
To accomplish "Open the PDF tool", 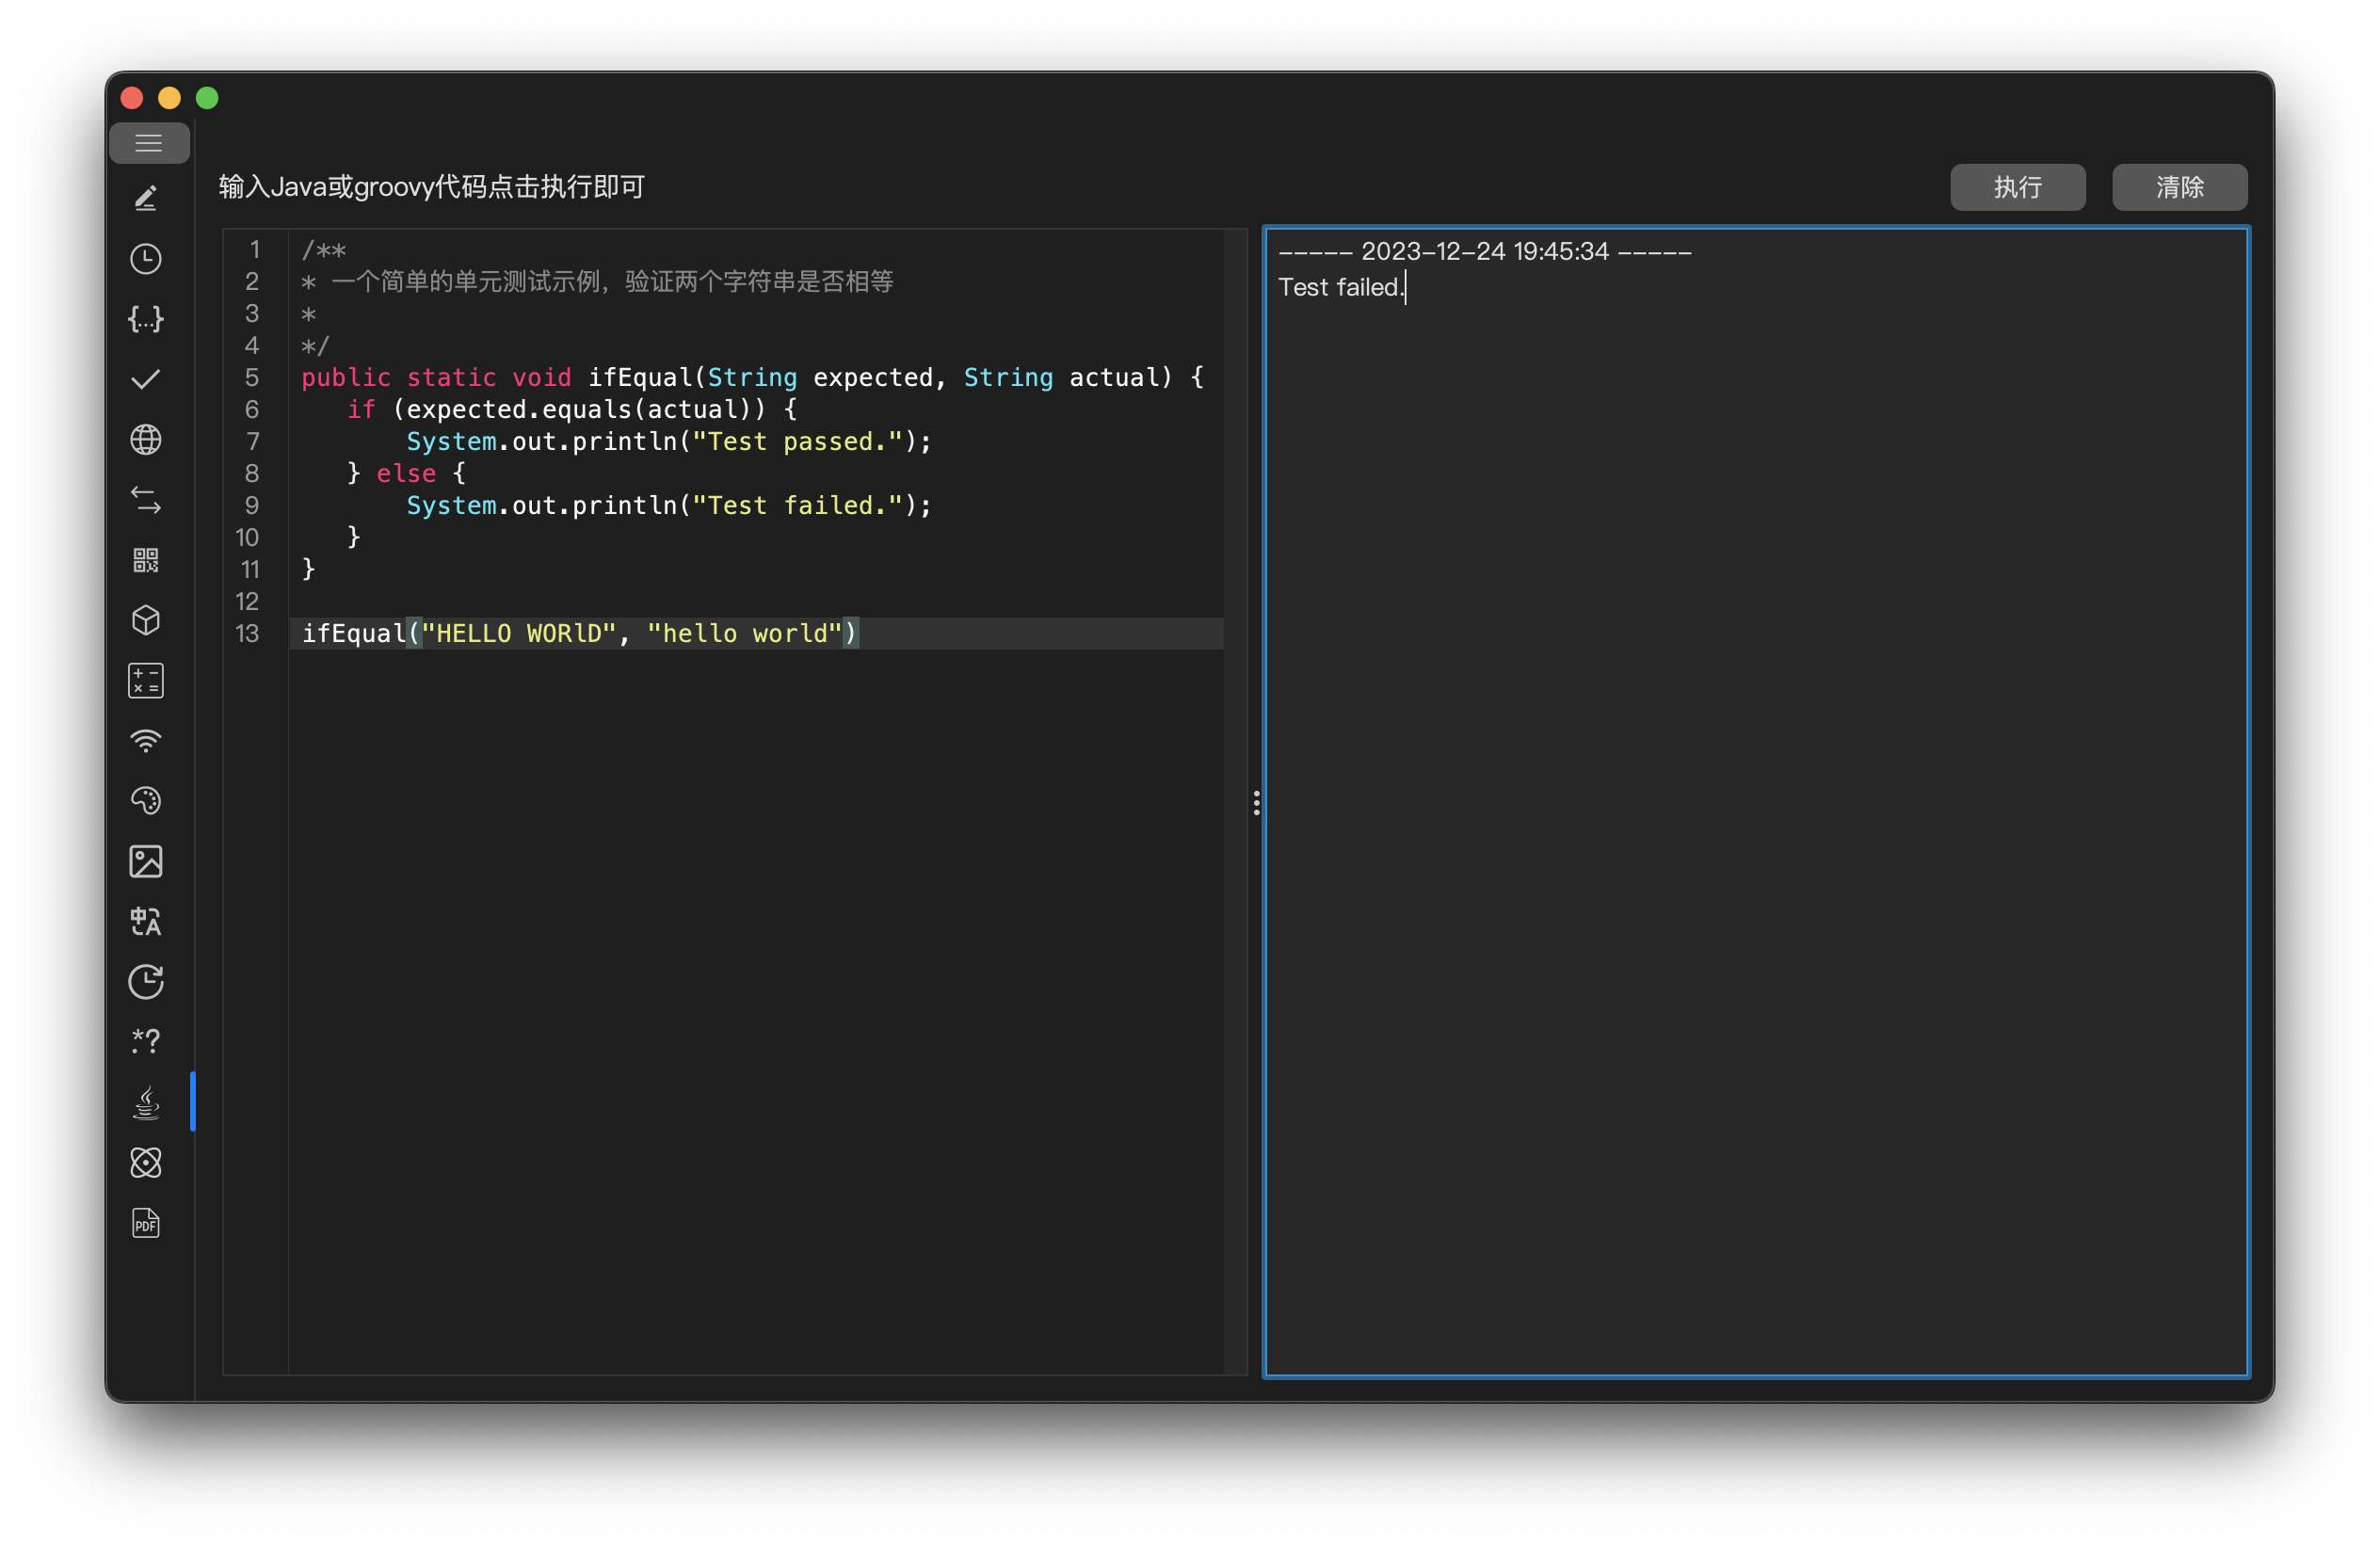I will pos(146,1223).
